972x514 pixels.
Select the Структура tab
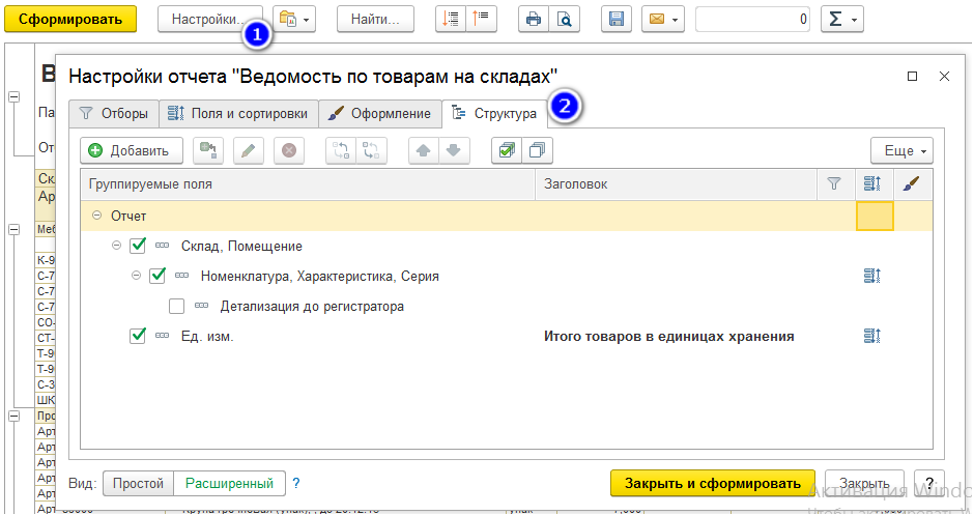(x=495, y=113)
